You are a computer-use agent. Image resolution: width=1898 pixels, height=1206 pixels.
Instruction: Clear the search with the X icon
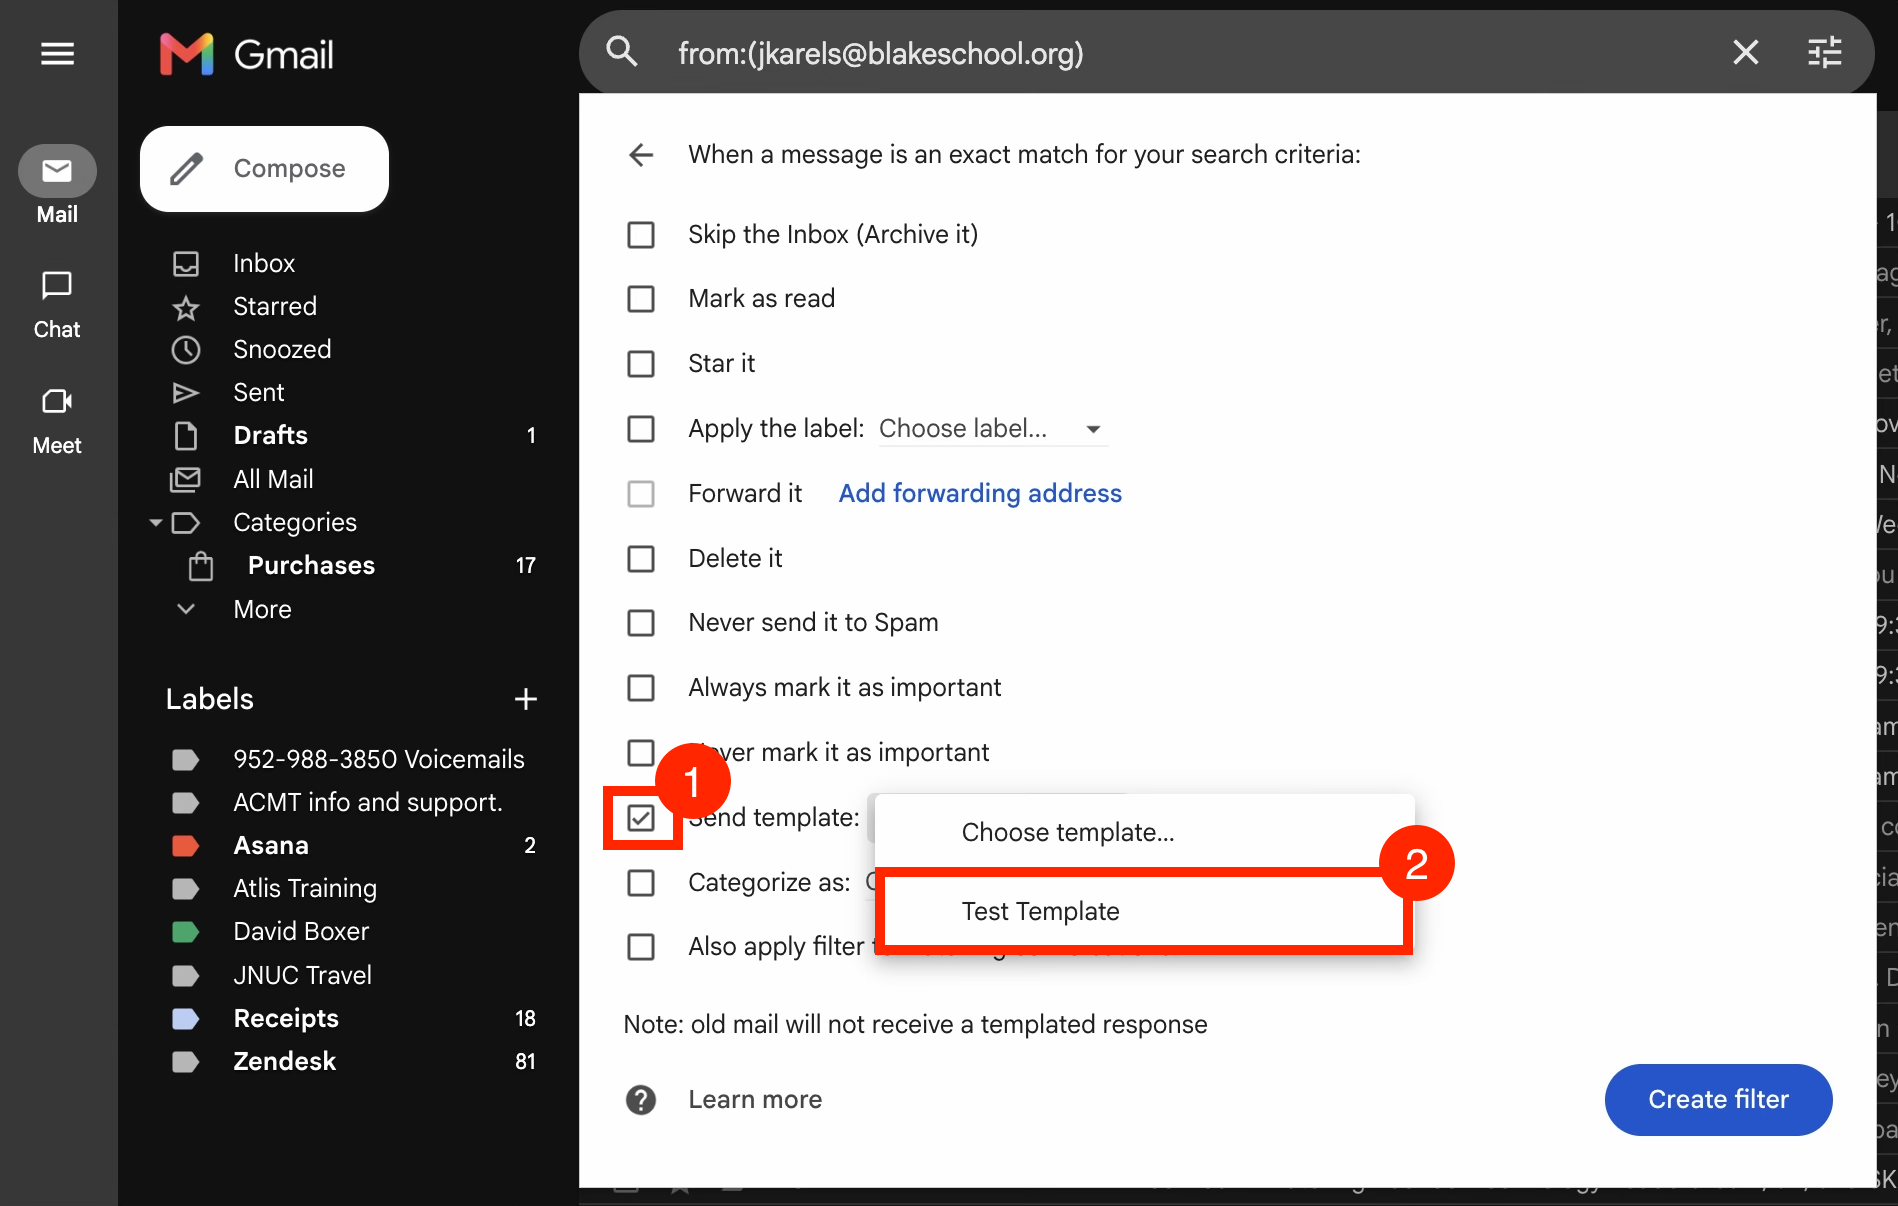[1745, 52]
